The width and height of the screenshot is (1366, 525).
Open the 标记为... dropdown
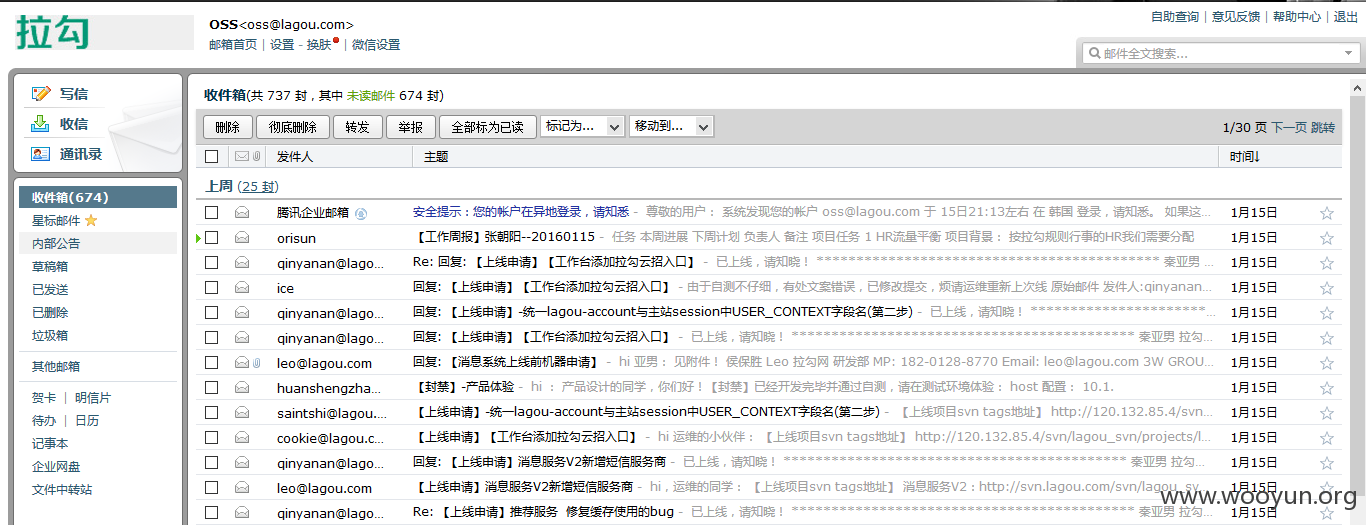point(582,126)
